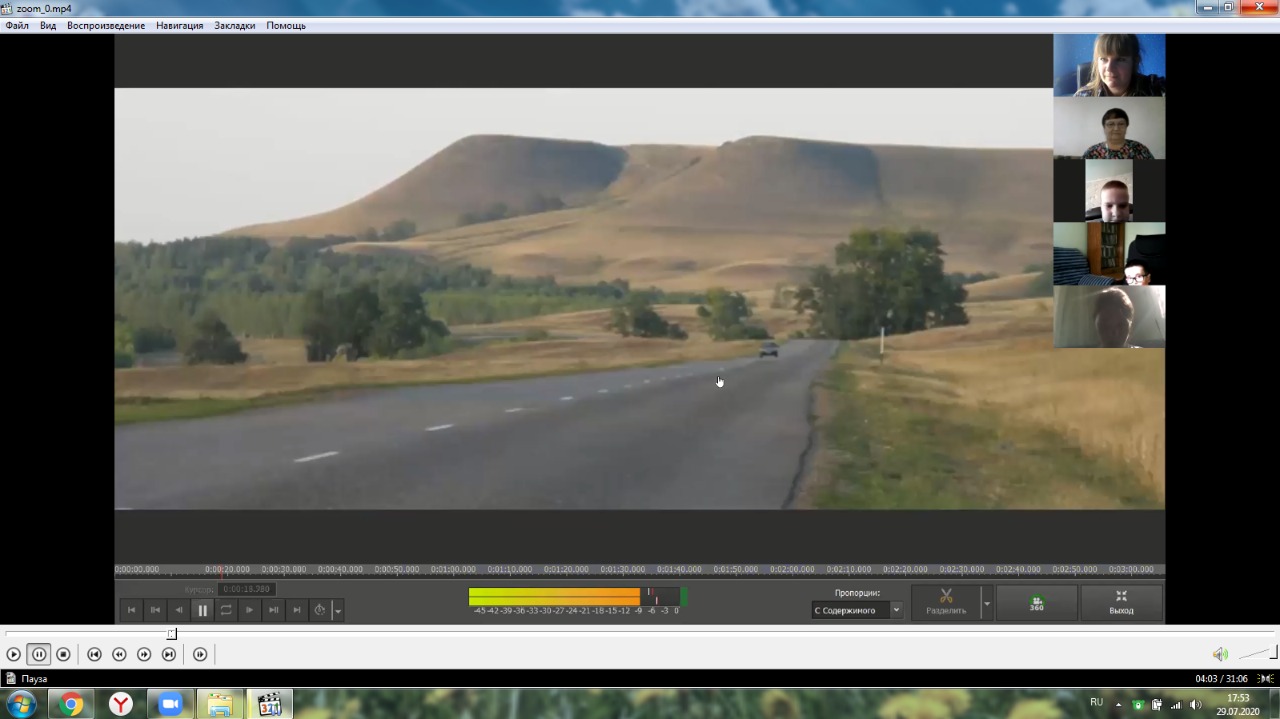The height and width of the screenshot is (719, 1280).
Task: Toggle loop playback in the video editor
Action: click(226, 610)
